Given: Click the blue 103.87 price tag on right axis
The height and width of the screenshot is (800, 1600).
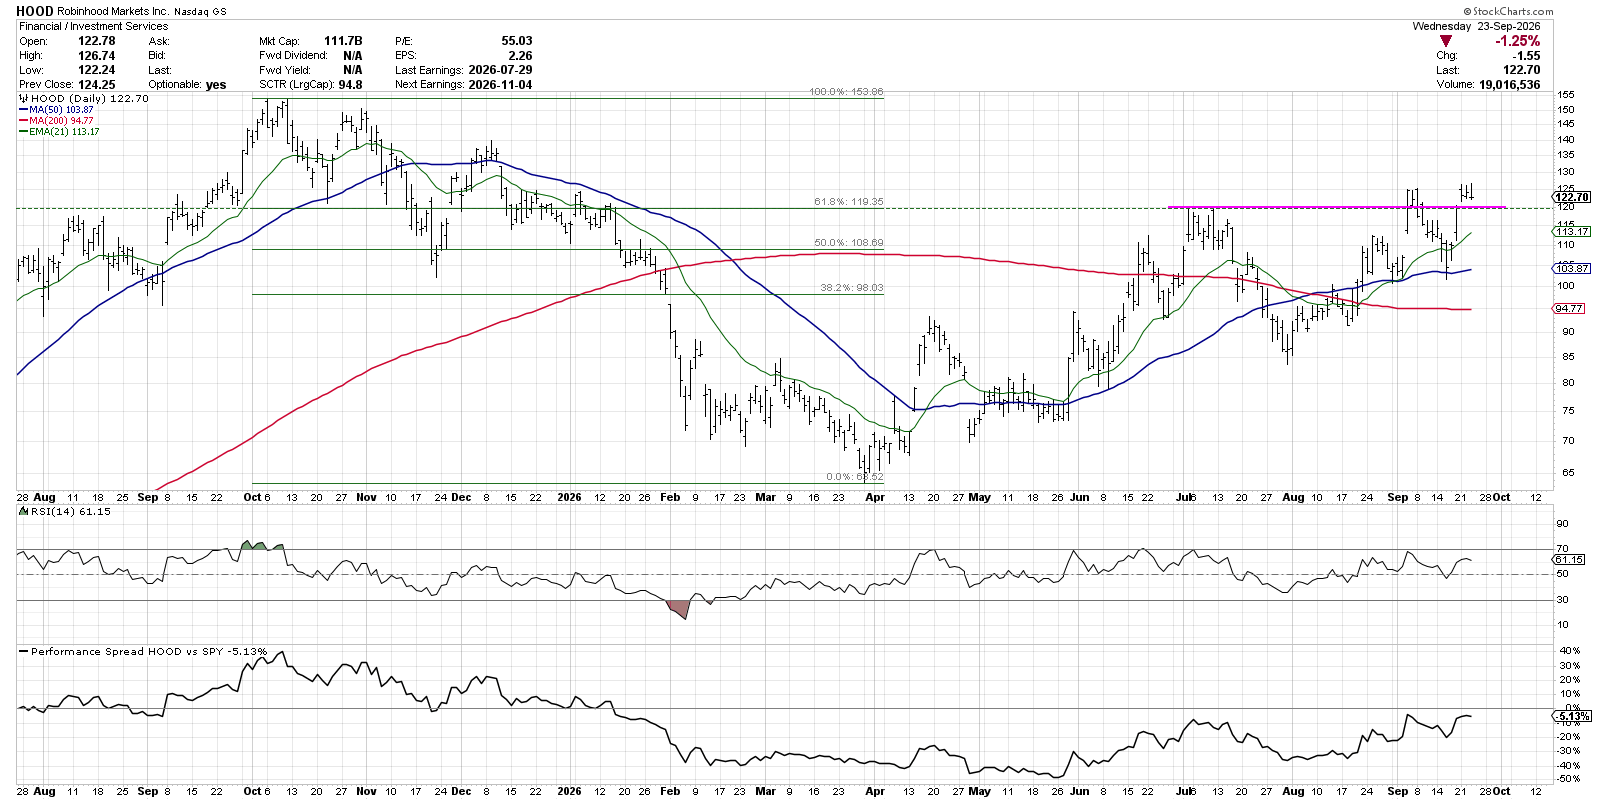Looking at the screenshot, I should click(1572, 268).
